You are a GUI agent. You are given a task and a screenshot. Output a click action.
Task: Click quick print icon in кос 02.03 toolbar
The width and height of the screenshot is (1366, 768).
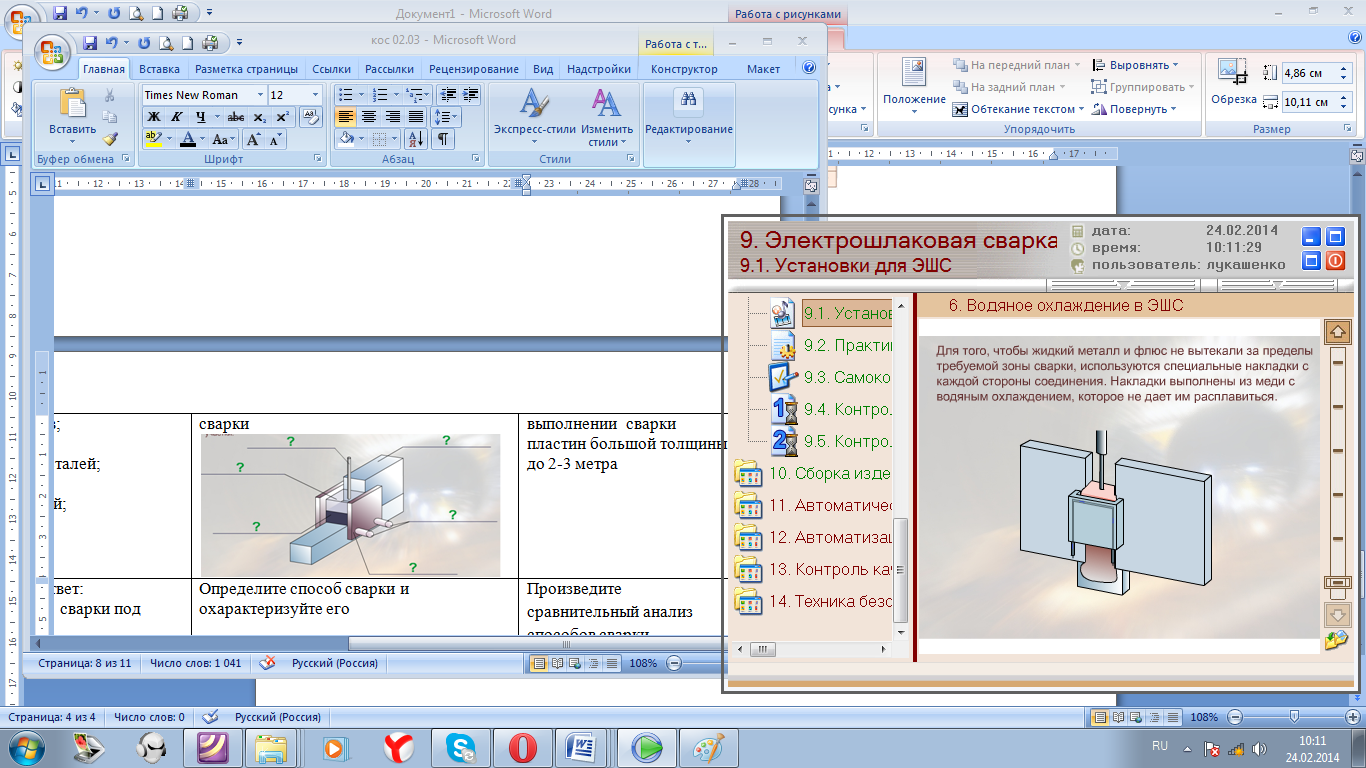coord(210,43)
